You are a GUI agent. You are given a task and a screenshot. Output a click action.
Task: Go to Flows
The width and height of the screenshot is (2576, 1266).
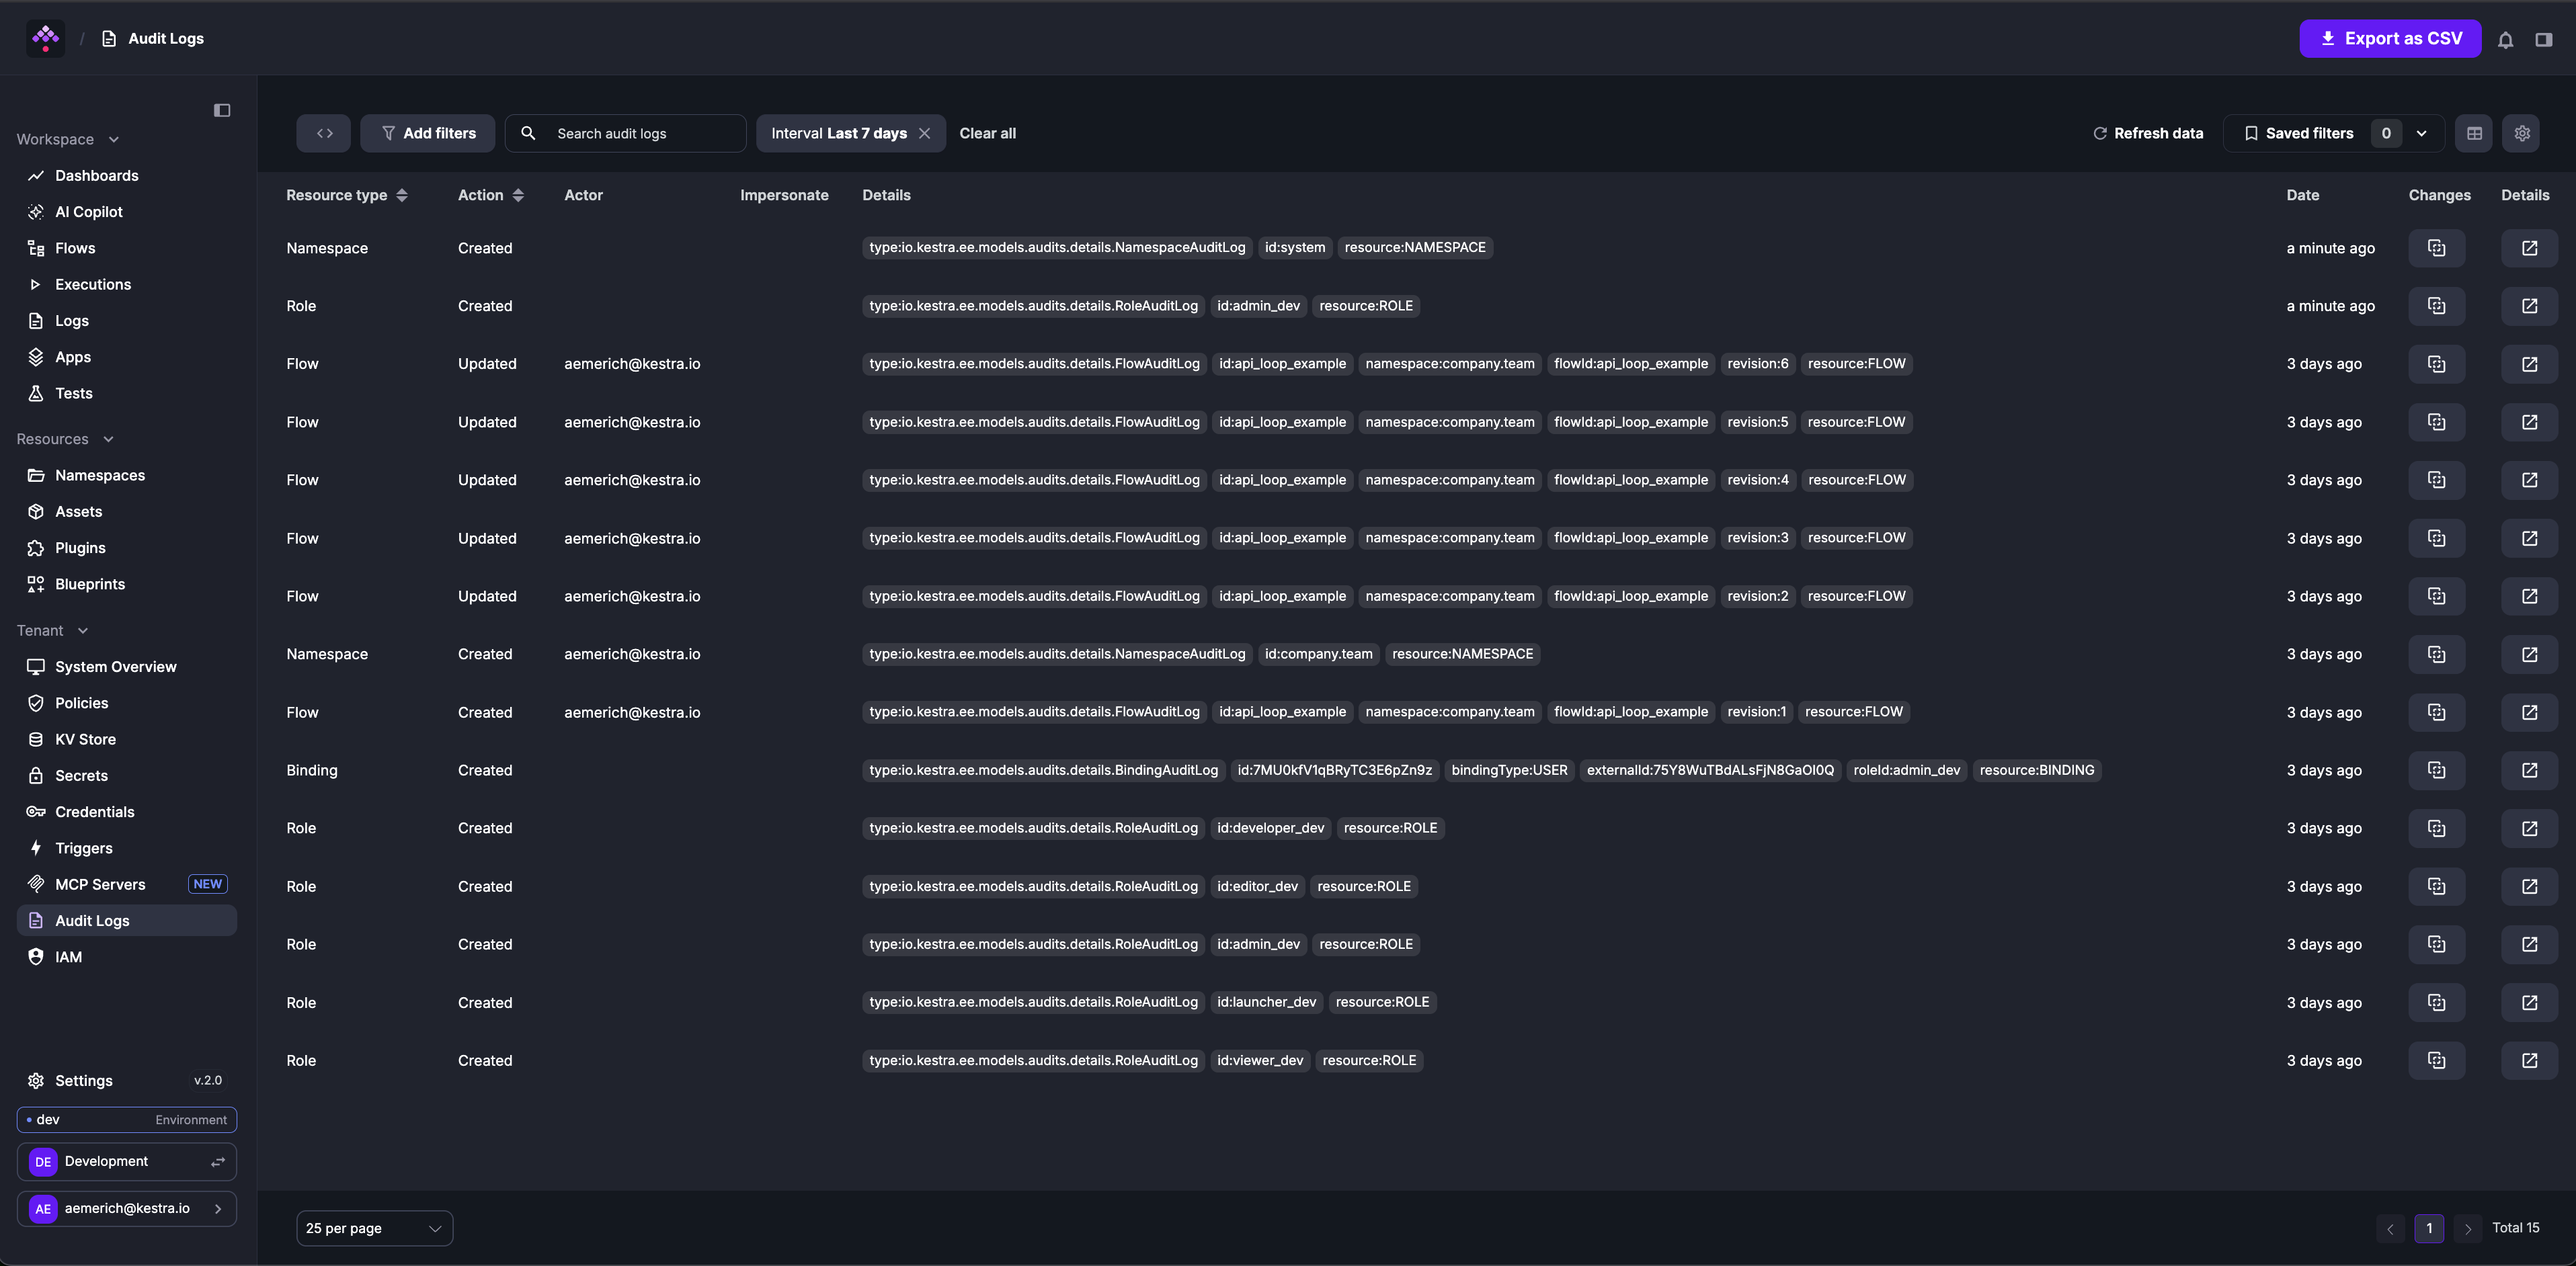pyautogui.click(x=127, y=248)
